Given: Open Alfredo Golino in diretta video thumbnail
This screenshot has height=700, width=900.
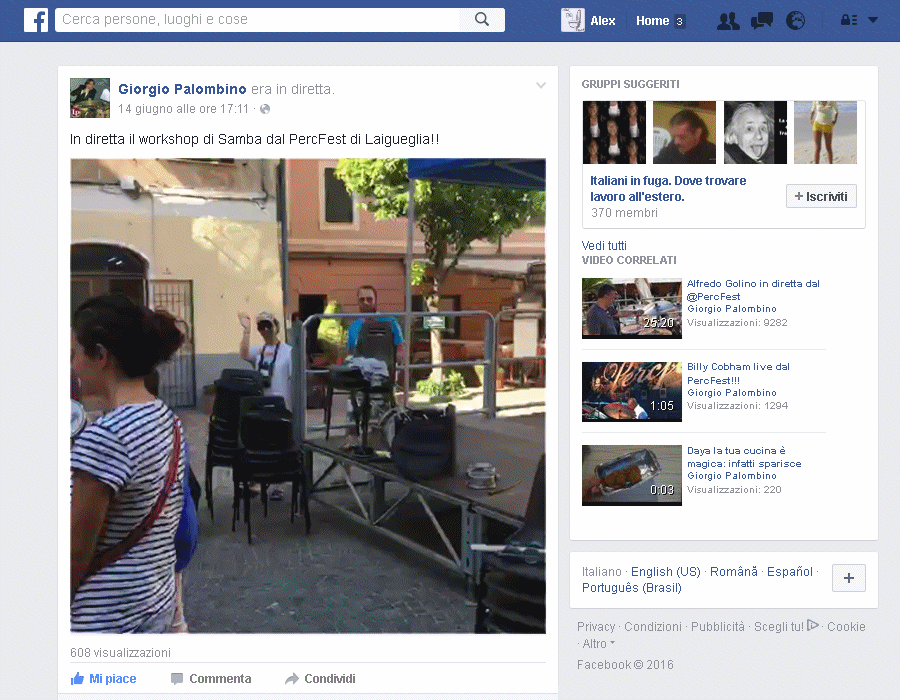Looking at the screenshot, I should click(x=631, y=308).
